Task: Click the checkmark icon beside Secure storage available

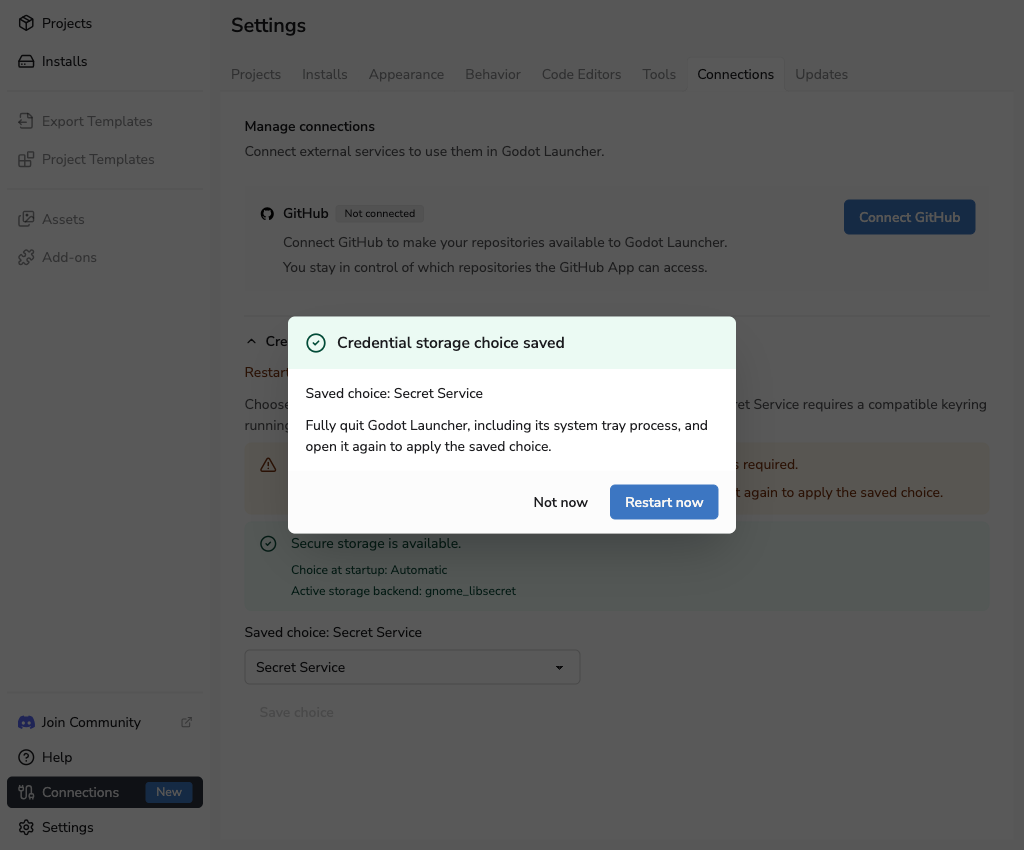Action: coord(268,544)
